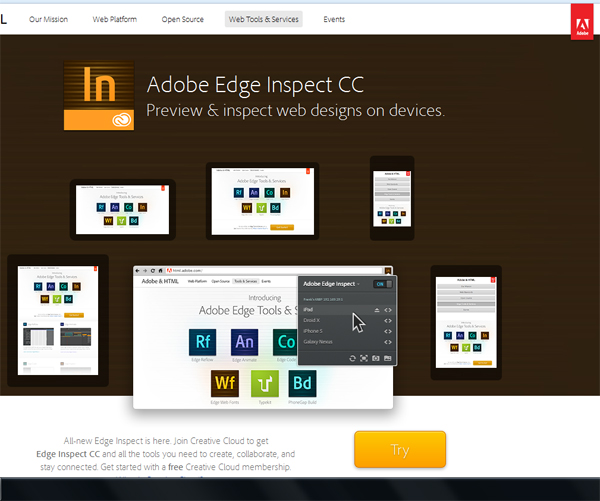Click 'Preview & inspect web designs on devices' subtitle
Screen dimensions: 600x501
point(295,111)
